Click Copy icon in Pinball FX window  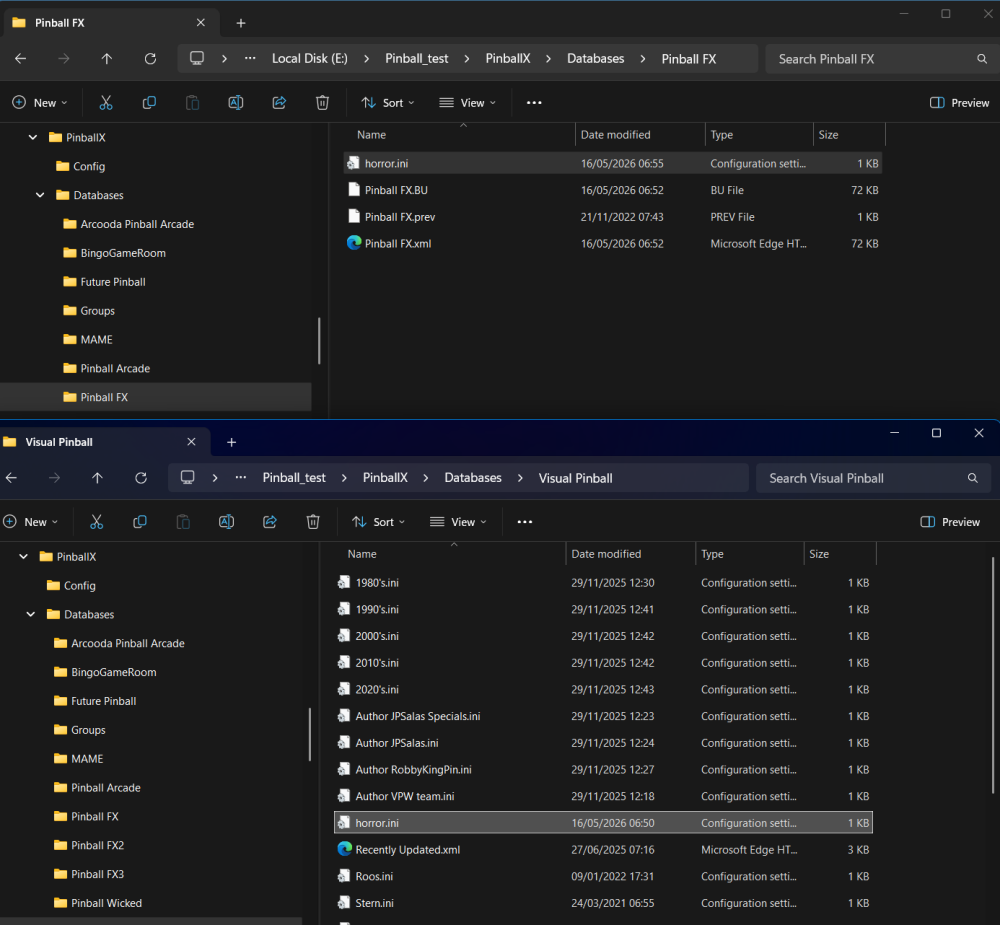[x=149, y=103]
